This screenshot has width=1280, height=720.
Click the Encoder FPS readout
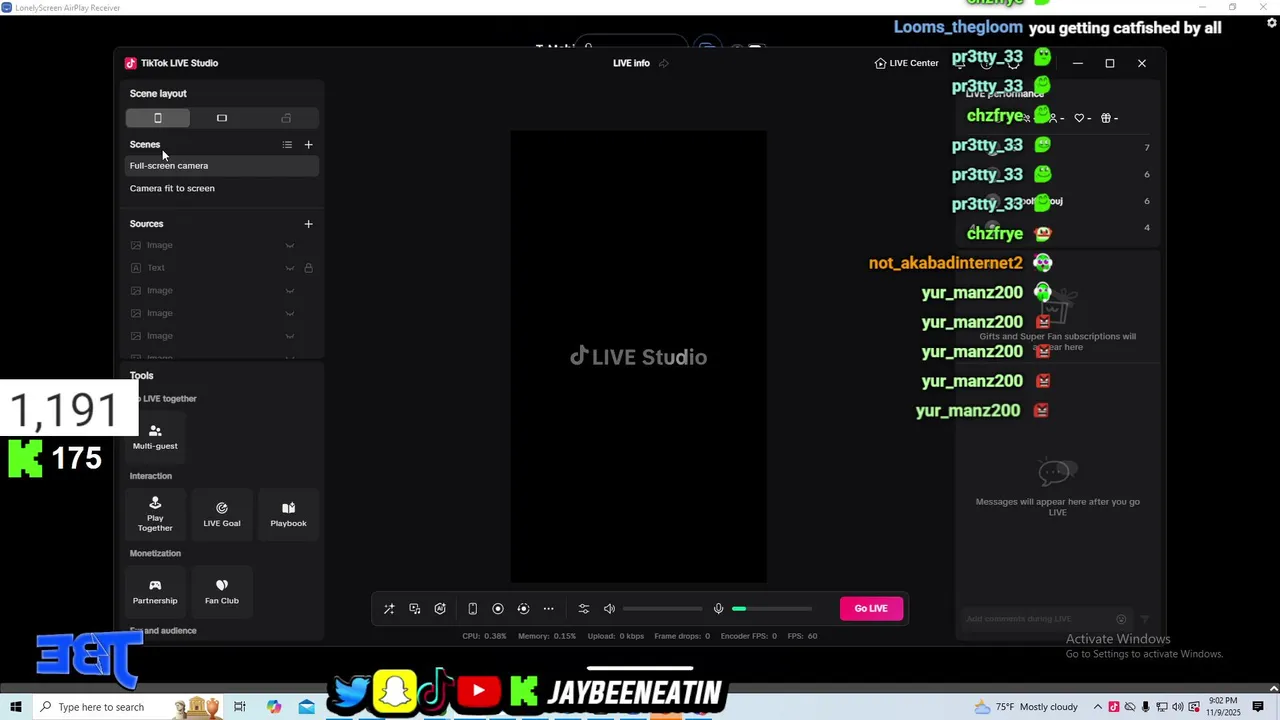pos(749,636)
